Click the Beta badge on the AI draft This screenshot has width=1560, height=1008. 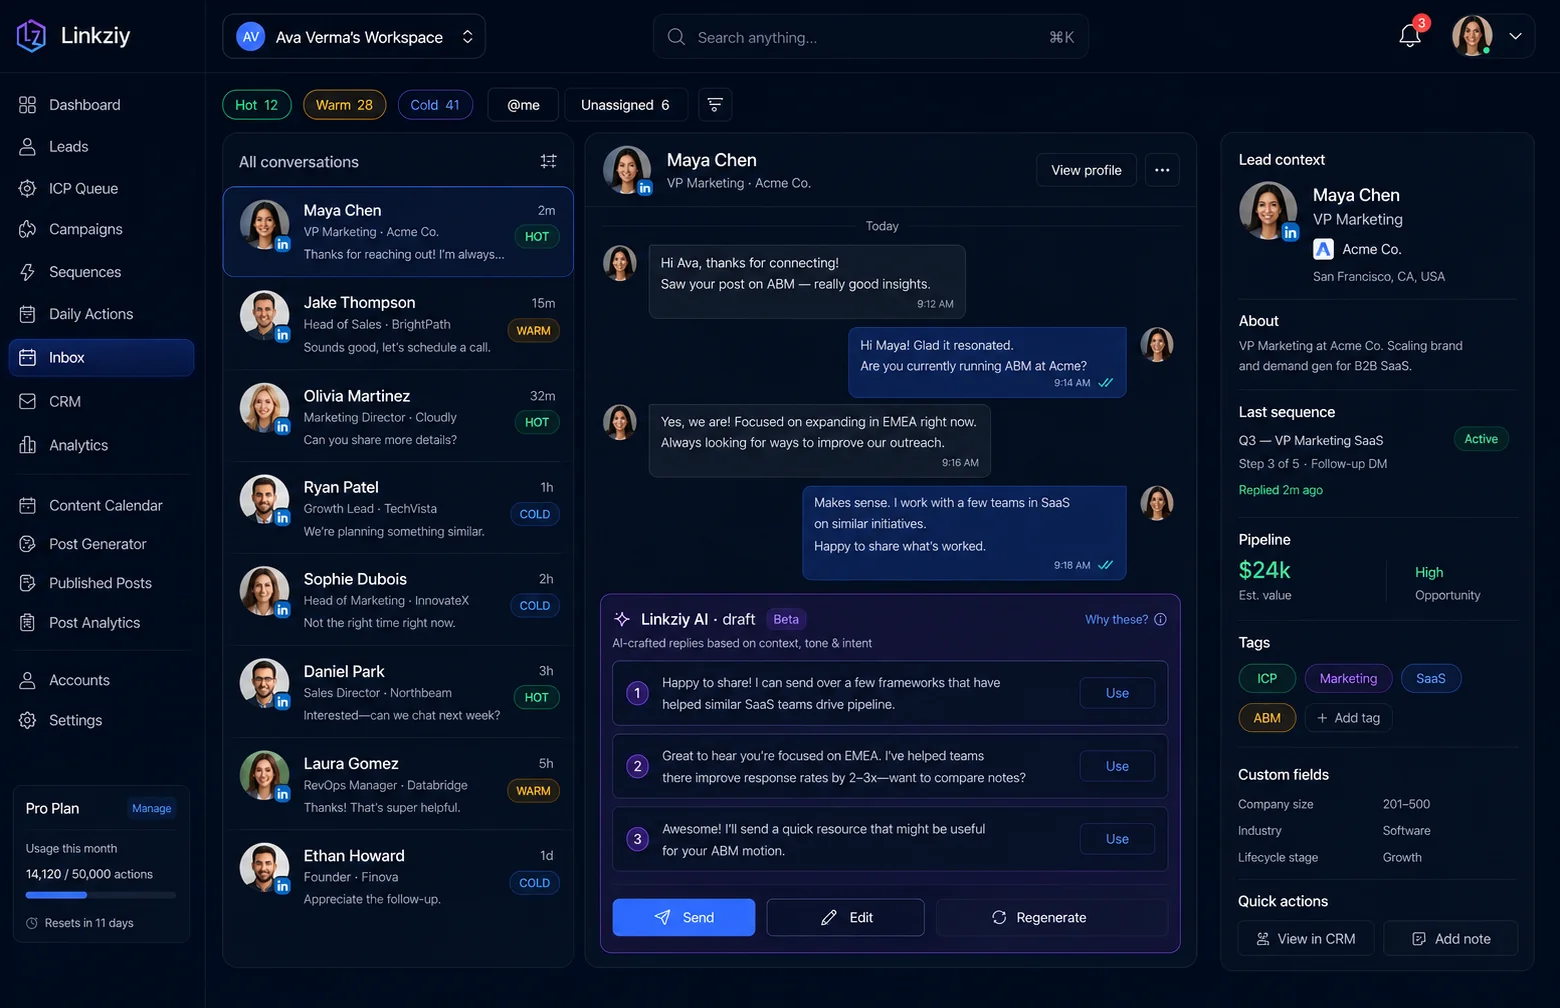click(786, 619)
